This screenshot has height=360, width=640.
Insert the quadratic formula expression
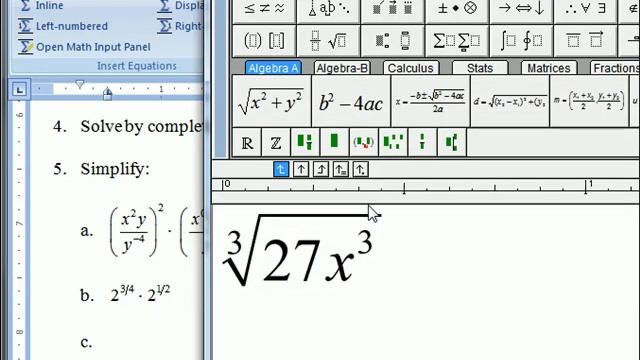pyautogui.click(x=430, y=101)
